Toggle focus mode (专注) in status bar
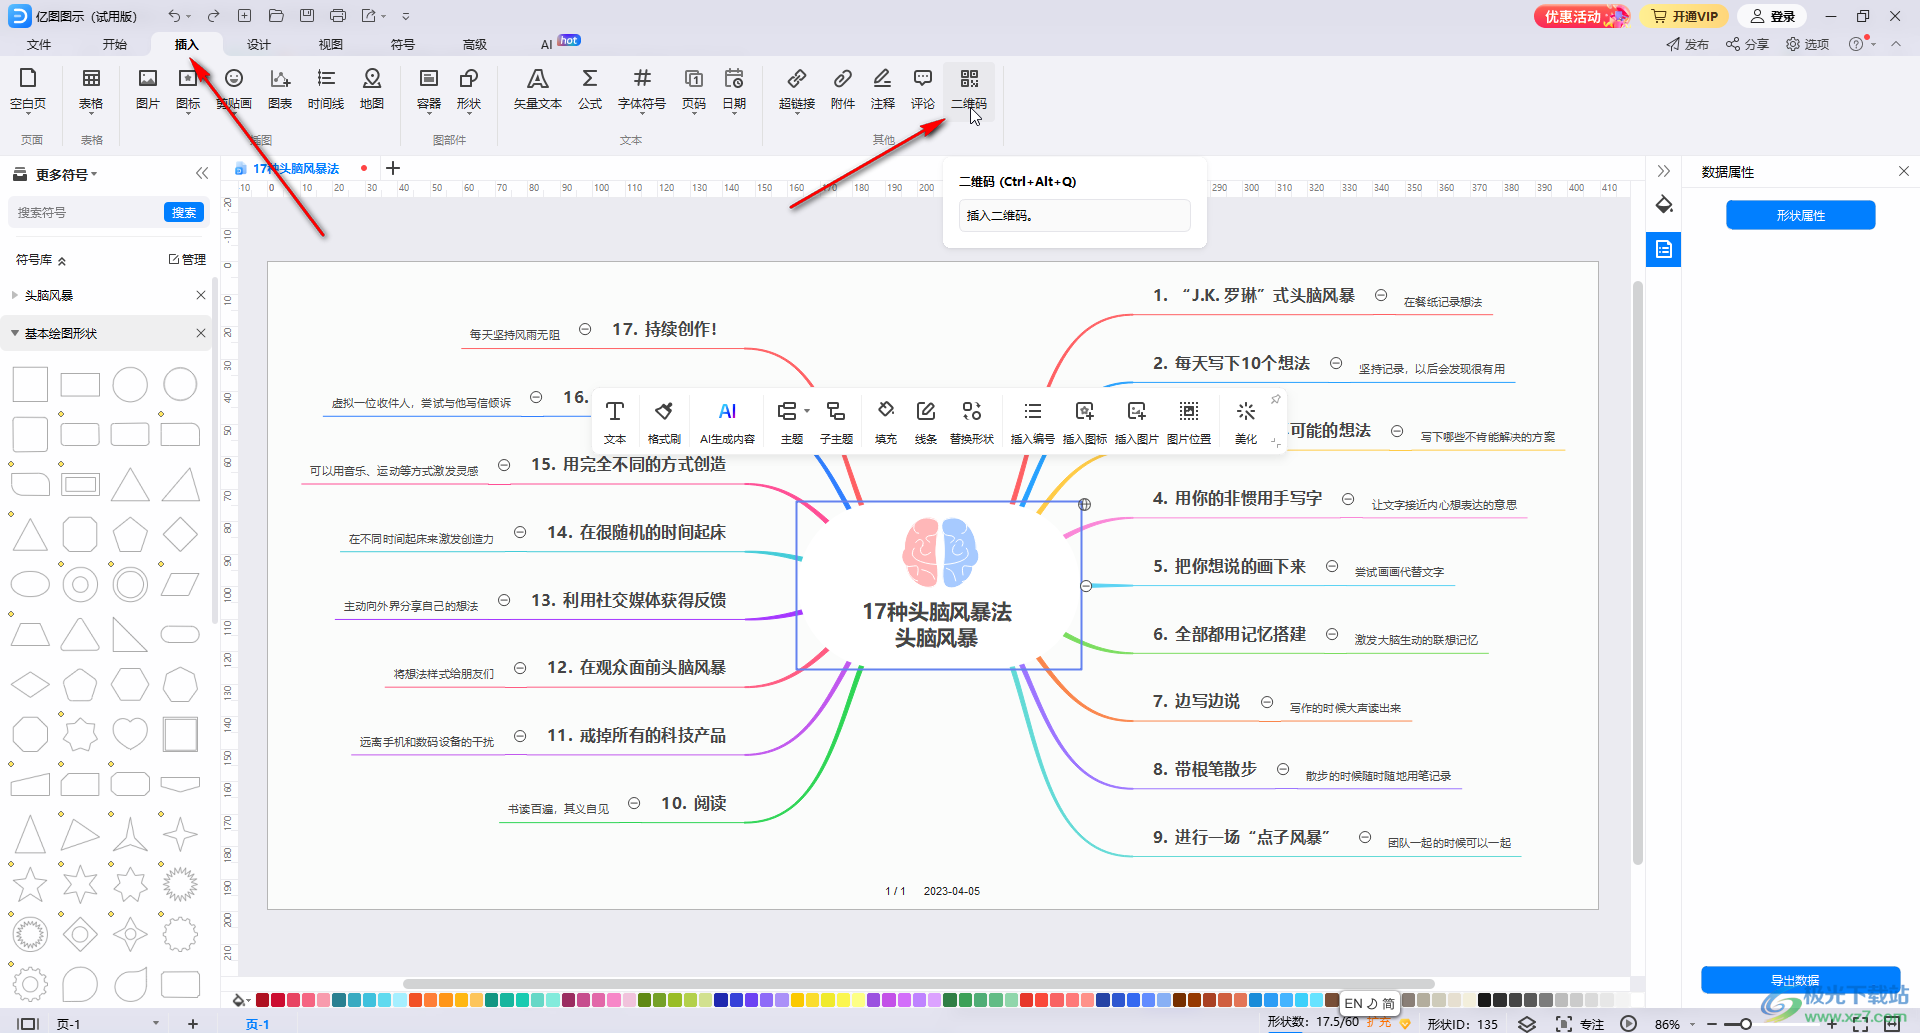The height and width of the screenshot is (1033, 1920). (x=1580, y=1023)
